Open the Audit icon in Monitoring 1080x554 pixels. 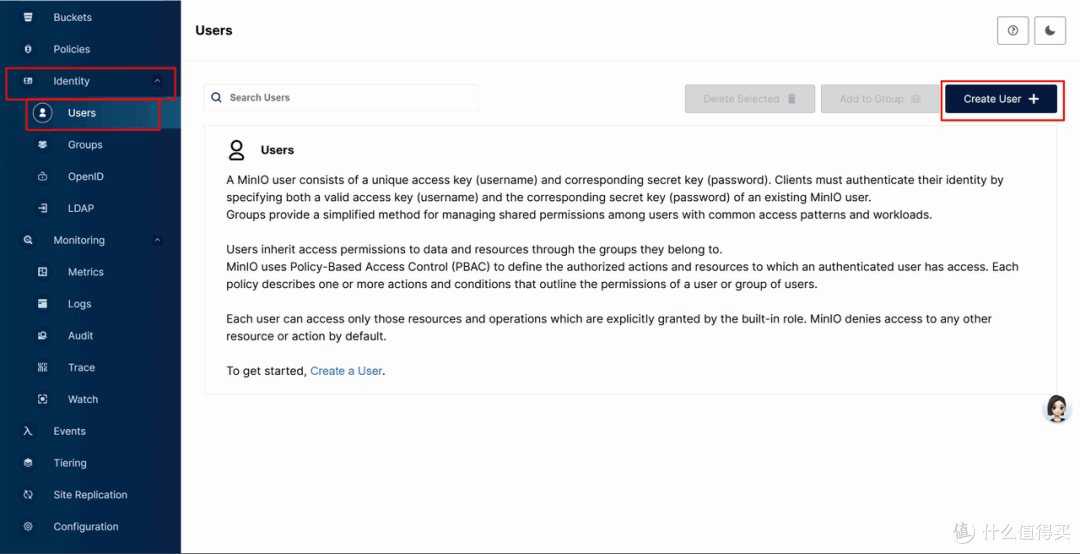(x=43, y=336)
